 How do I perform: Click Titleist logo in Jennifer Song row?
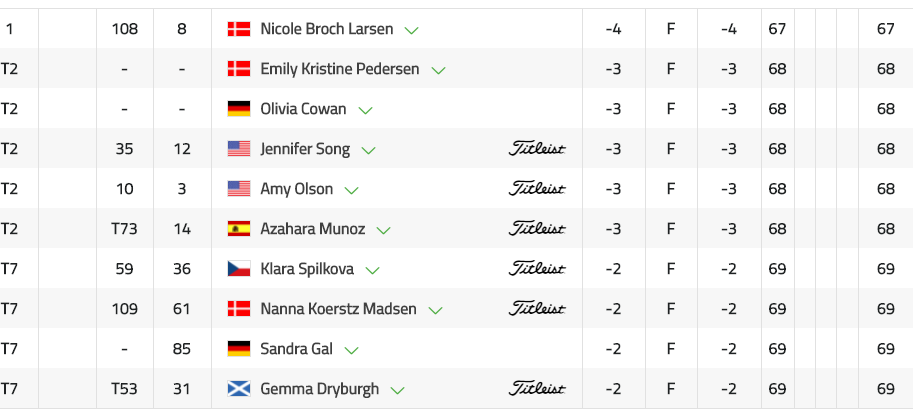(x=537, y=149)
